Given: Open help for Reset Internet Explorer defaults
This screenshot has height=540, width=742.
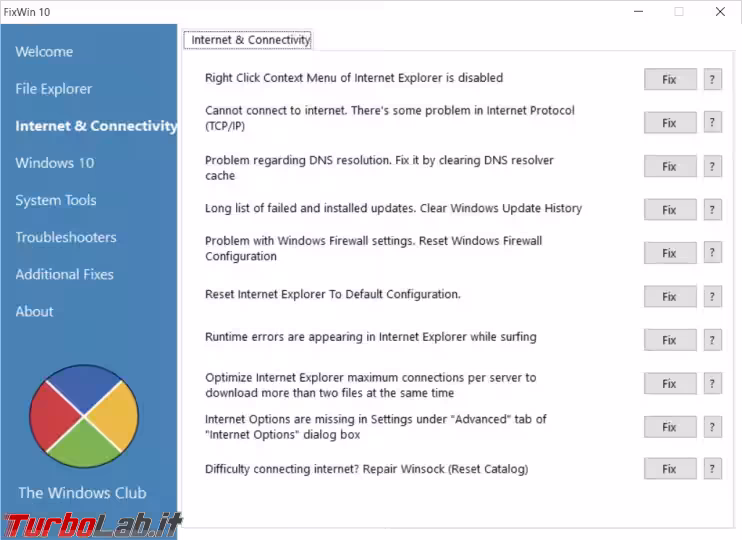Looking at the screenshot, I should 712,297.
